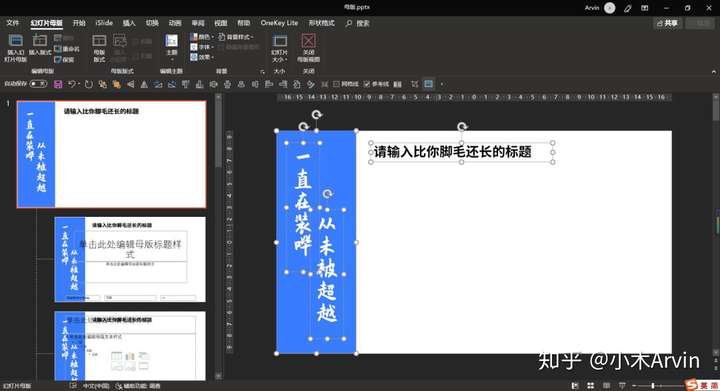Toggle Gridlines (网格线) checkbox
This screenshot has width=720, height=391.
(346, 84)
